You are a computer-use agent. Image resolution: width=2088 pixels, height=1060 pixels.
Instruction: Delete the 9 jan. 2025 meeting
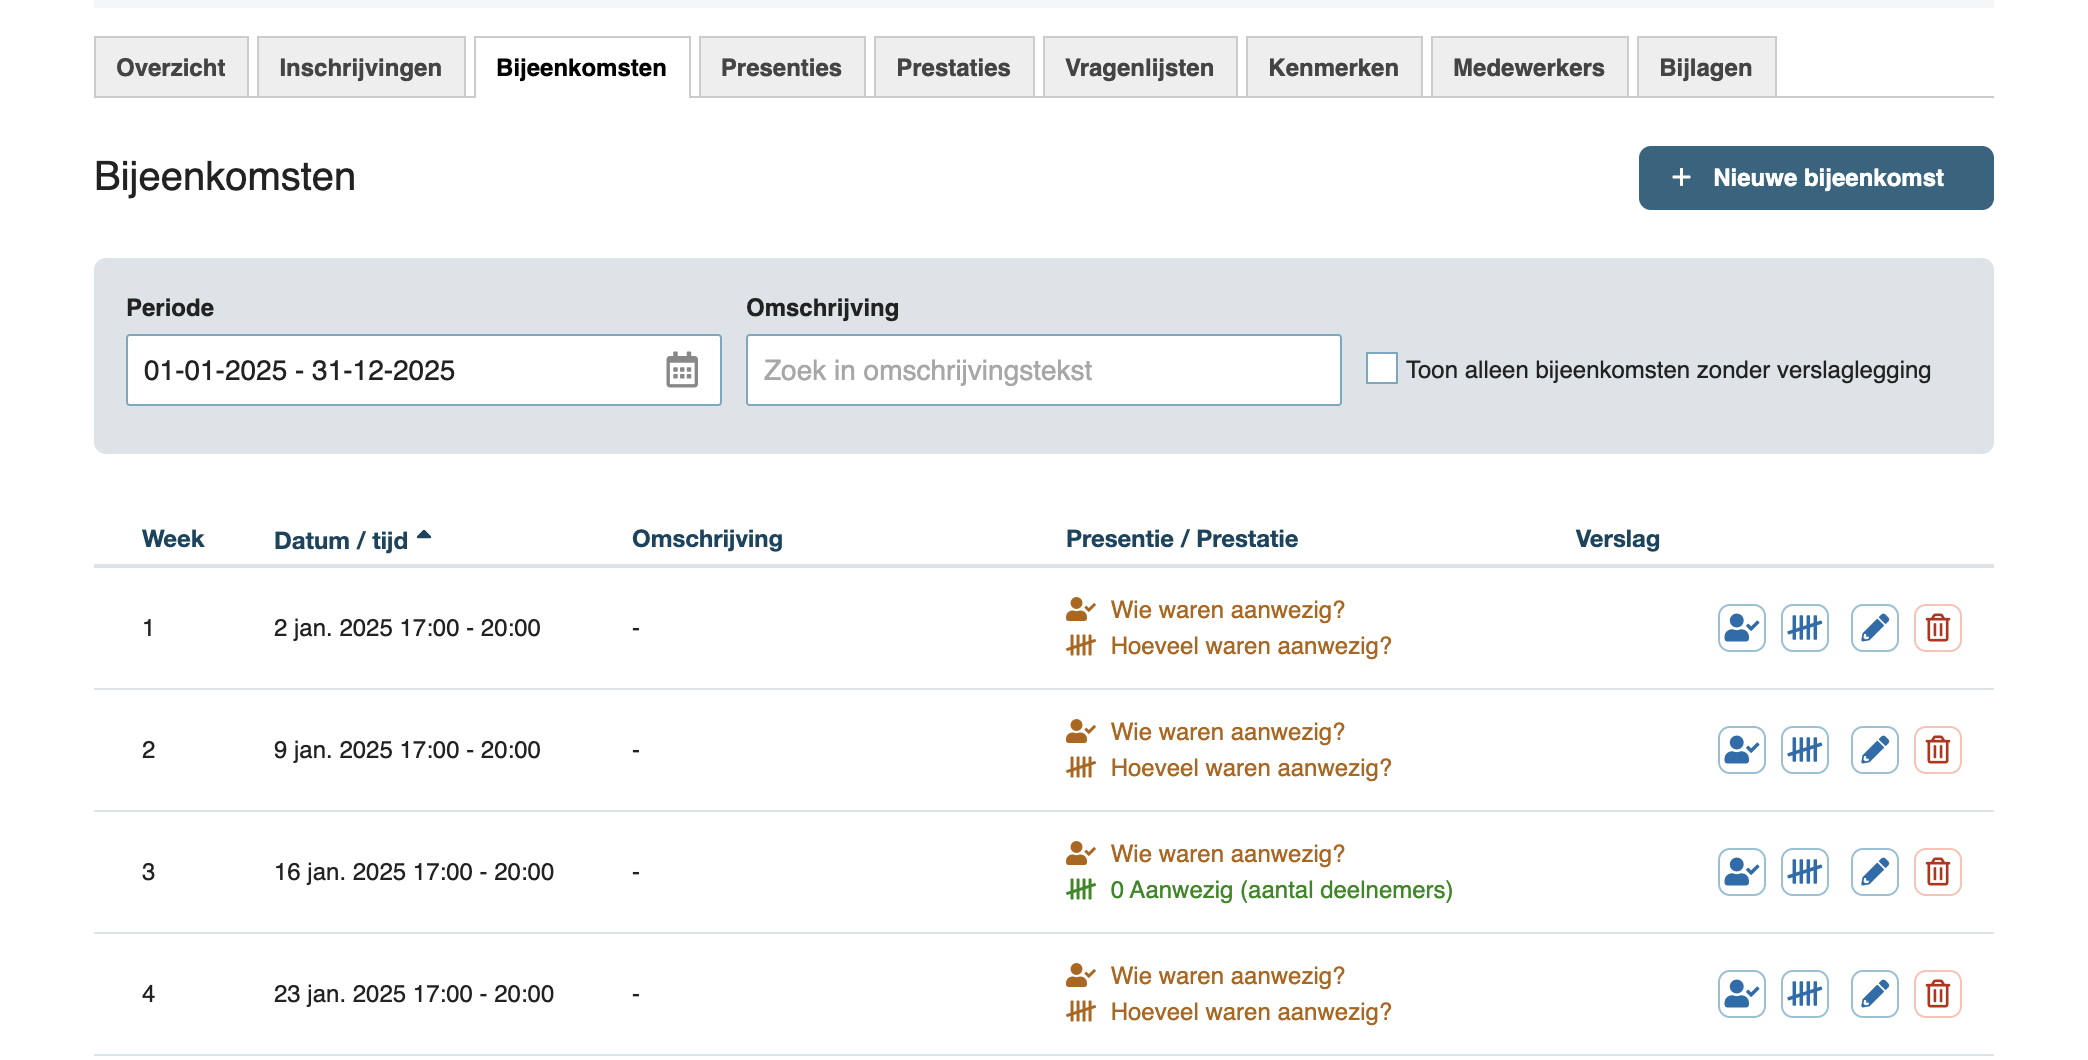1937,750
